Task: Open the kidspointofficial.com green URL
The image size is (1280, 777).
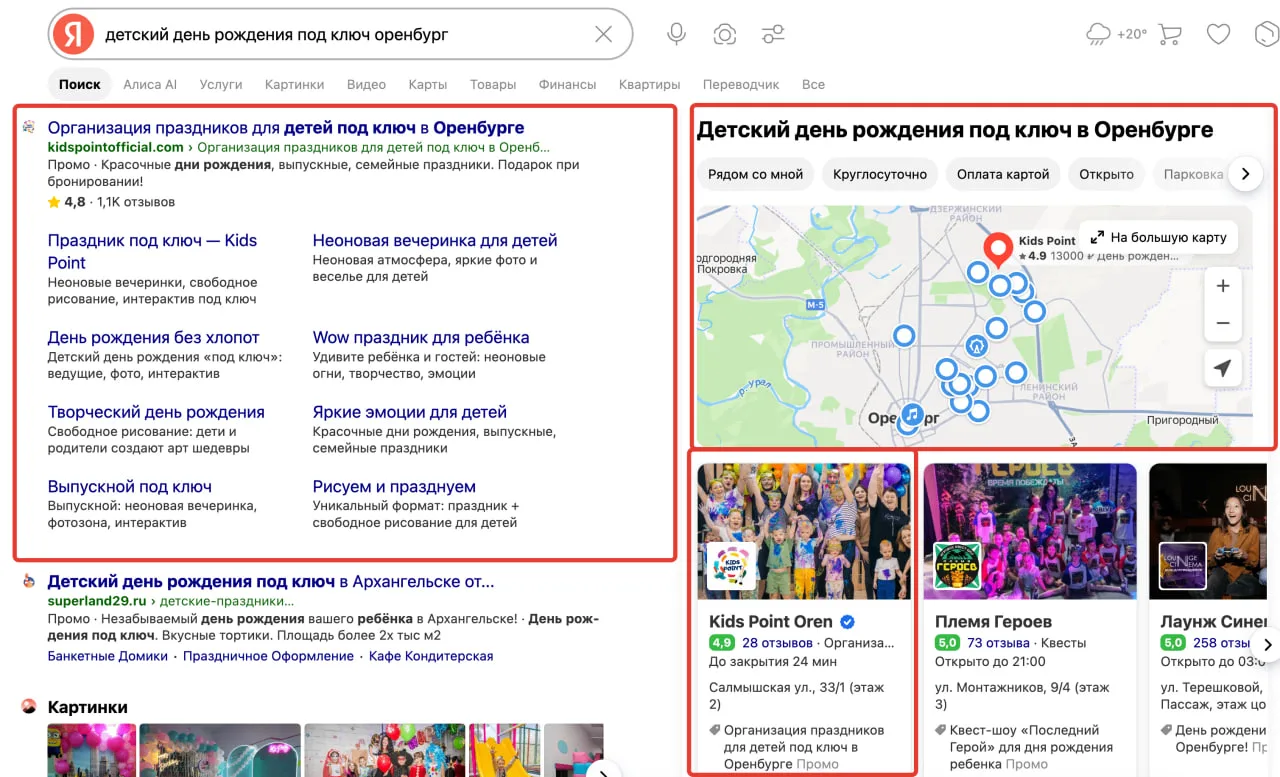Action: (116, 147)
